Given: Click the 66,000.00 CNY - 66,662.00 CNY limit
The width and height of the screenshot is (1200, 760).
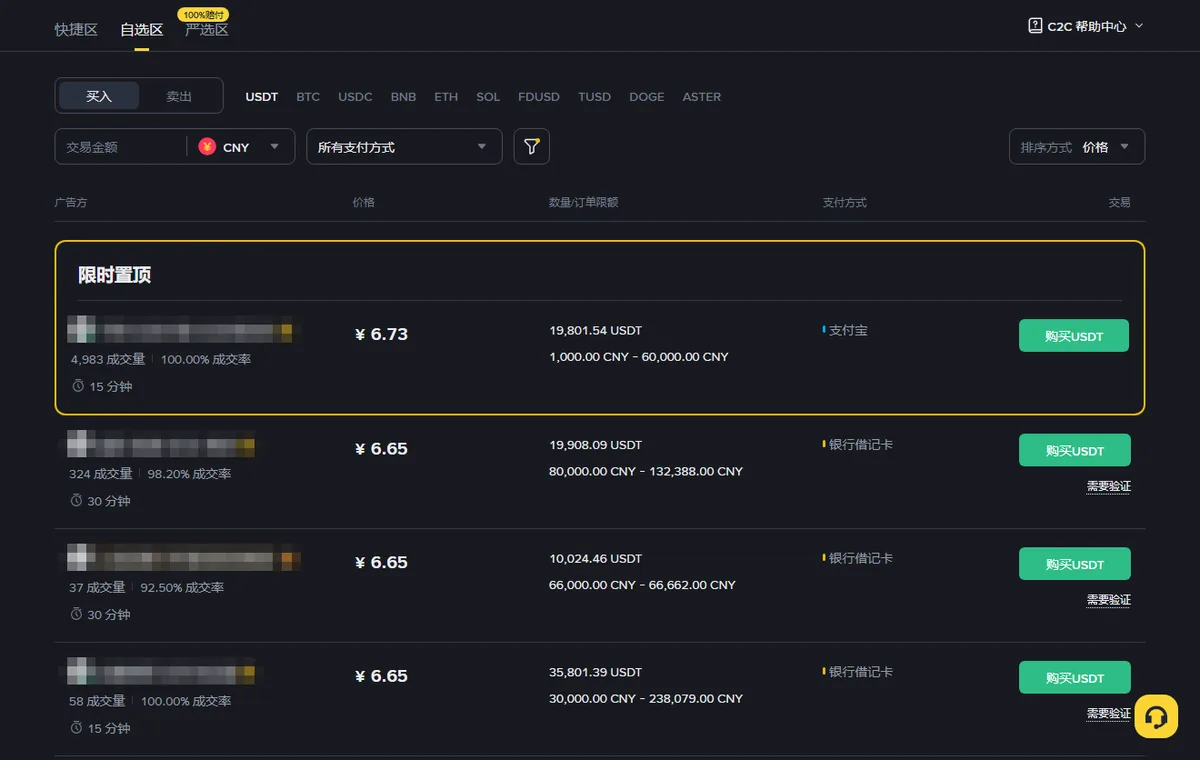Looking at the screenshot, I should coord(642,585).
